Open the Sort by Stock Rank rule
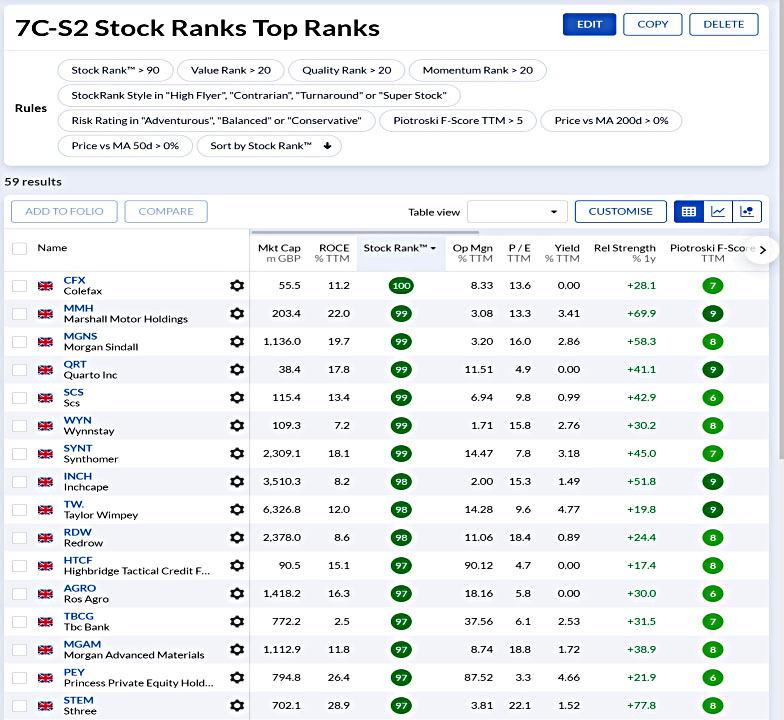784x720 pixels. click(269, 146)
